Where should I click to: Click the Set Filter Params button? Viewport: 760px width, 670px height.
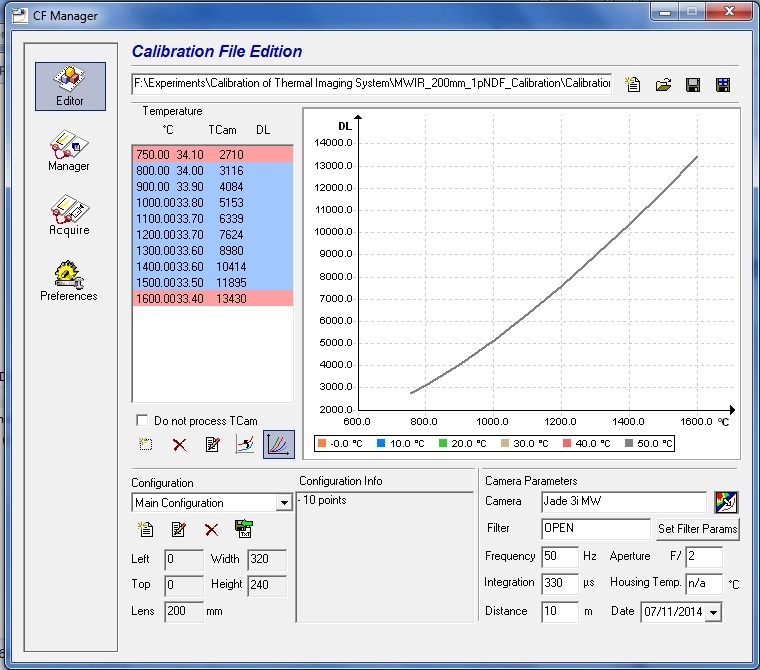click(x=697, y=529)
